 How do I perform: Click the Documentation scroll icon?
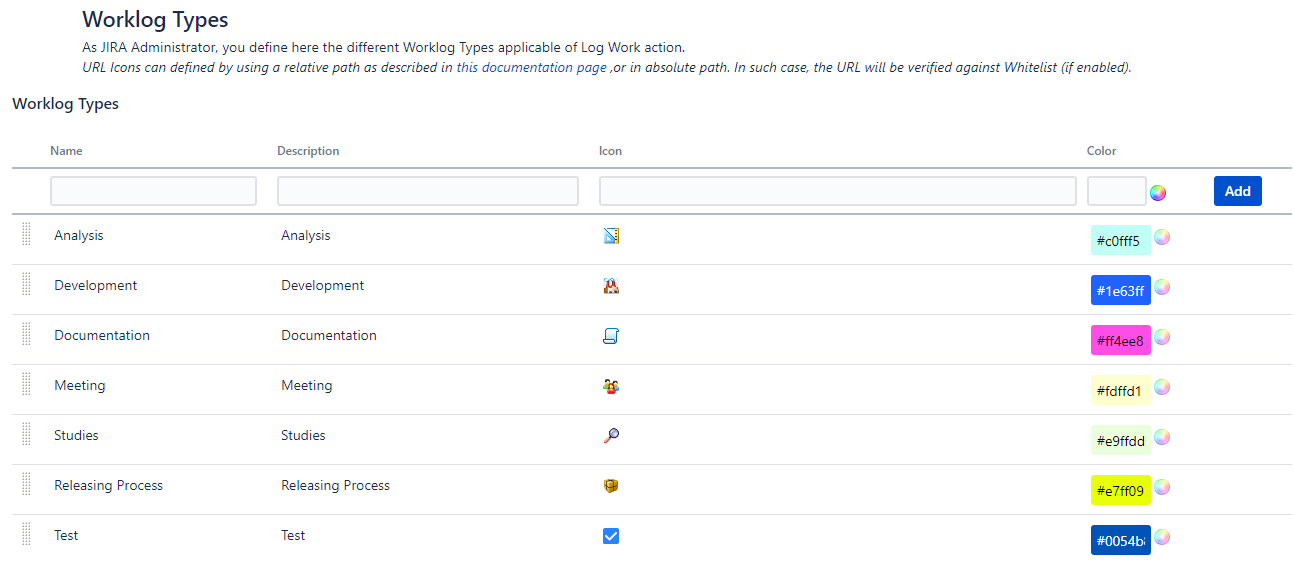611,336
